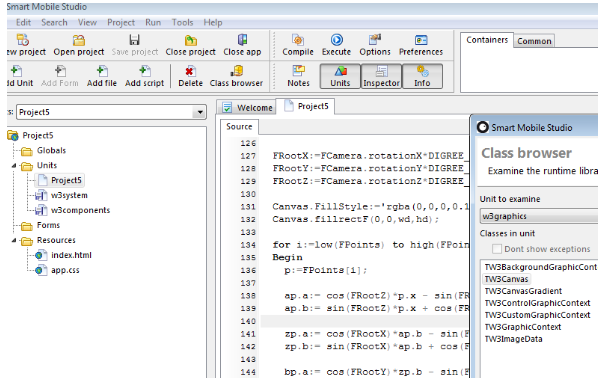The height and width of the screenshot is (378, 598).
Task: Click the Add Form icon
Action: click(x=60, y=71)
